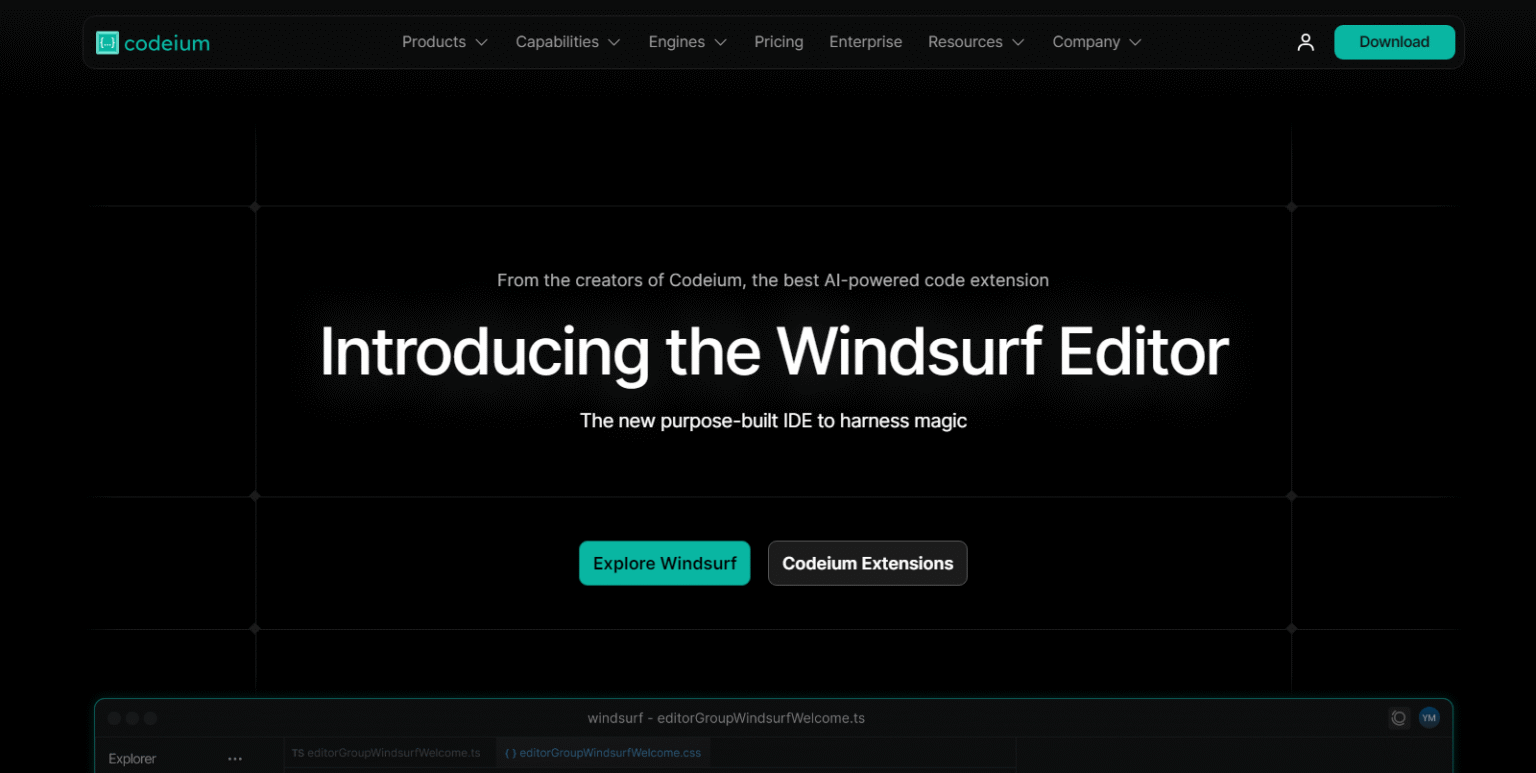Screen dimensions: 1536x773
Task: Click the Explore Windsurf button
Action: point(664,563)
